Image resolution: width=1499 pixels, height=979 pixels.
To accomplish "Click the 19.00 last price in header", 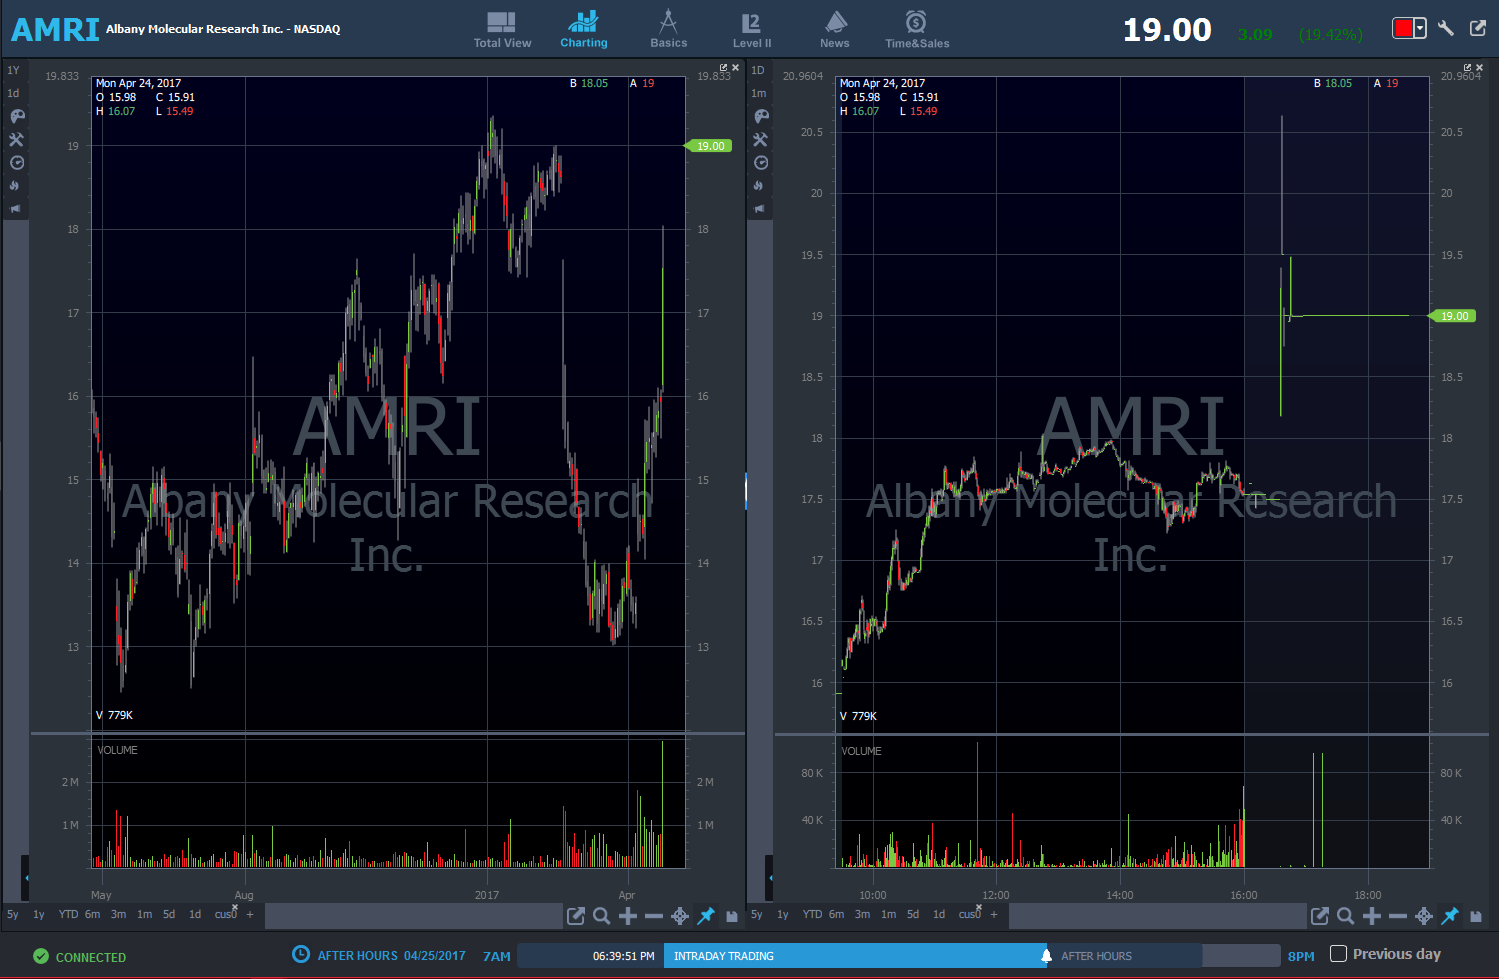I will [x=1167, y=30].
